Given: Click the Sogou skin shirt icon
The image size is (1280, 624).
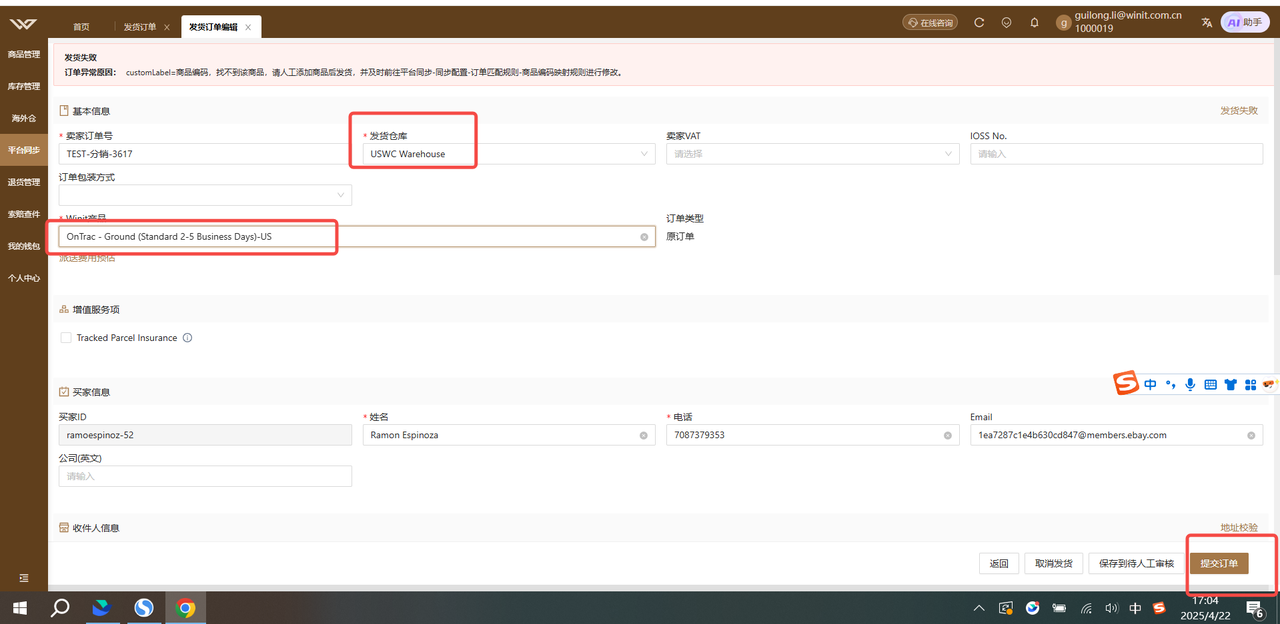Looking at the screenshot, I should coord(1230,383).
